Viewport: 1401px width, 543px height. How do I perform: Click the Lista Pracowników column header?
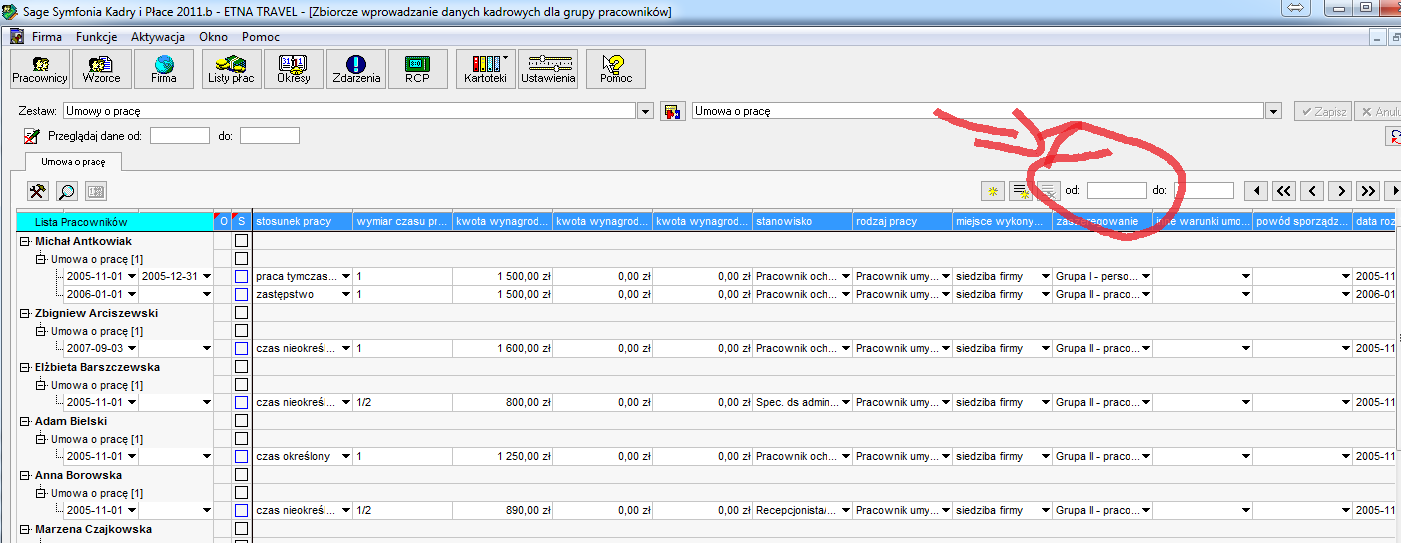(x=115, y=221)
